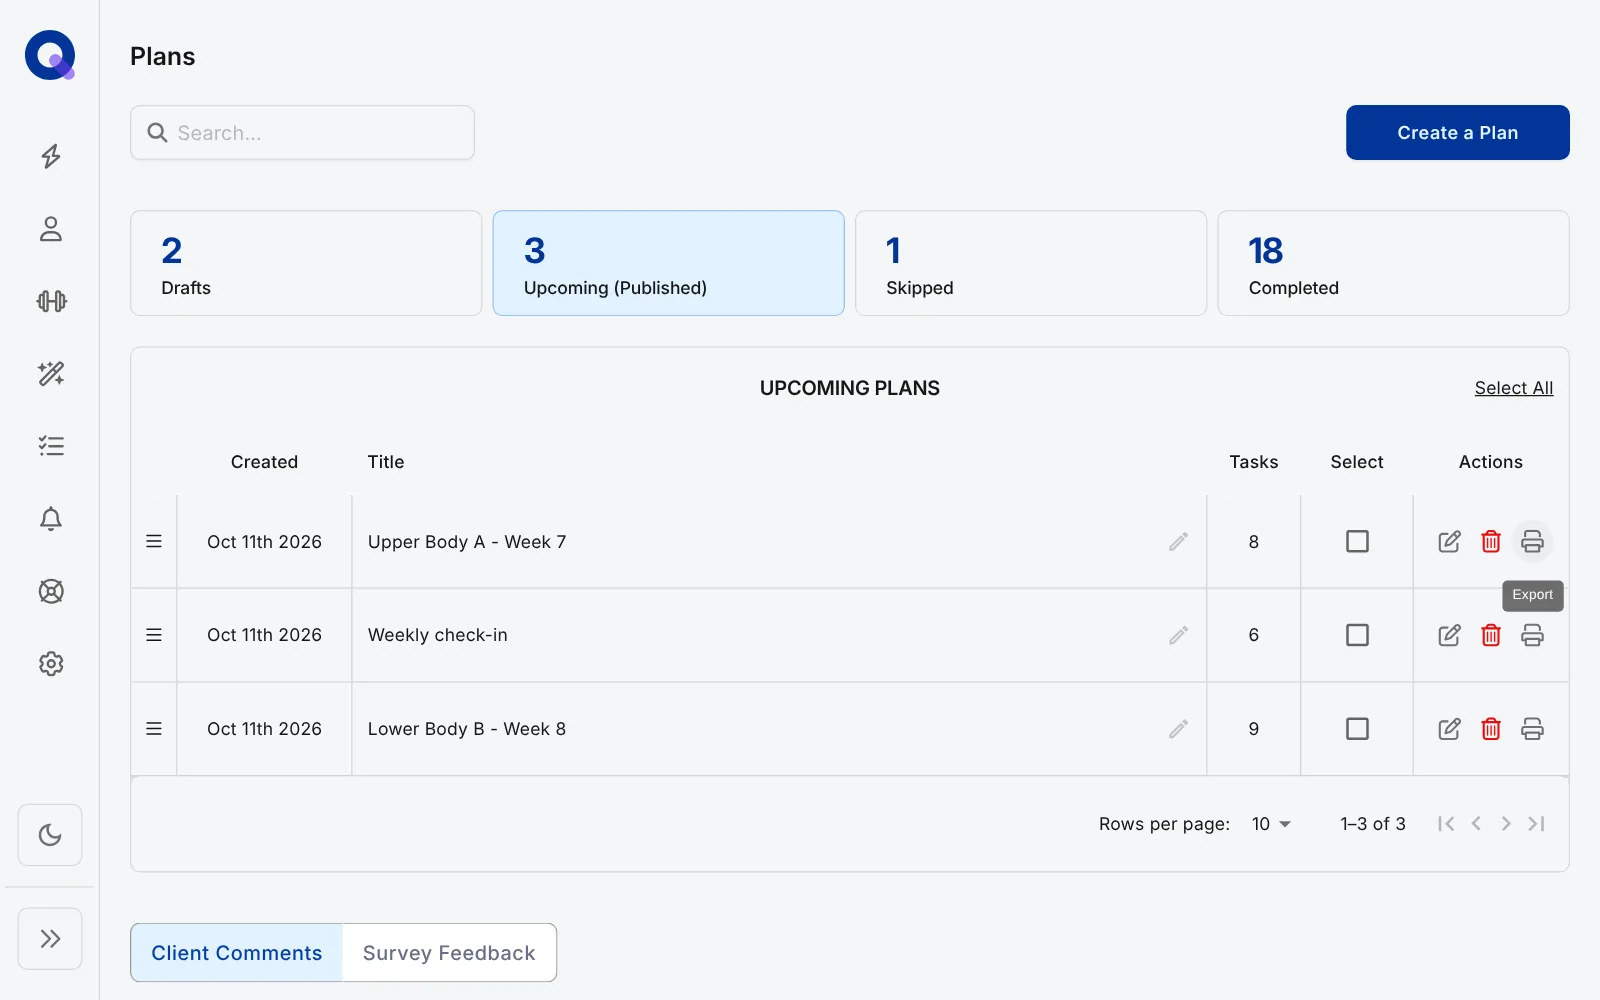
Task: Switch to Survey Feedback tab
Action: (449, 953)
